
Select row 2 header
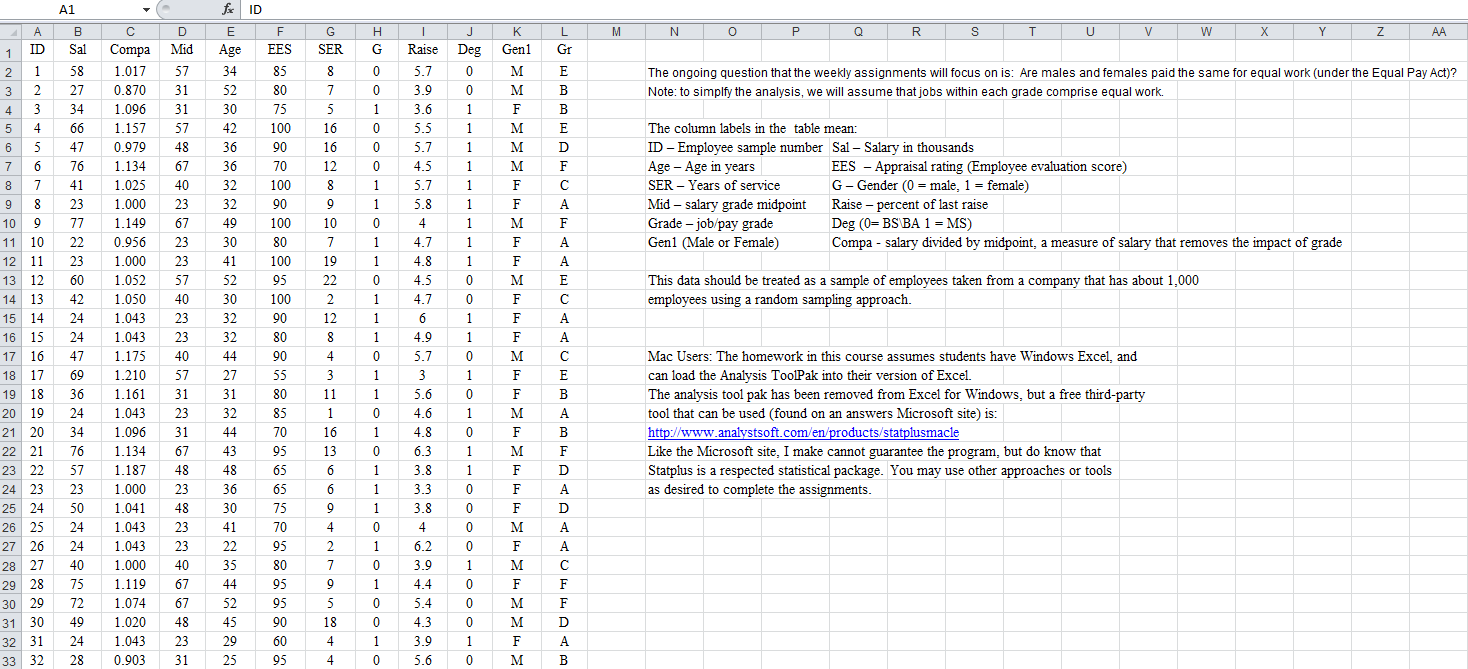point(9,71)
